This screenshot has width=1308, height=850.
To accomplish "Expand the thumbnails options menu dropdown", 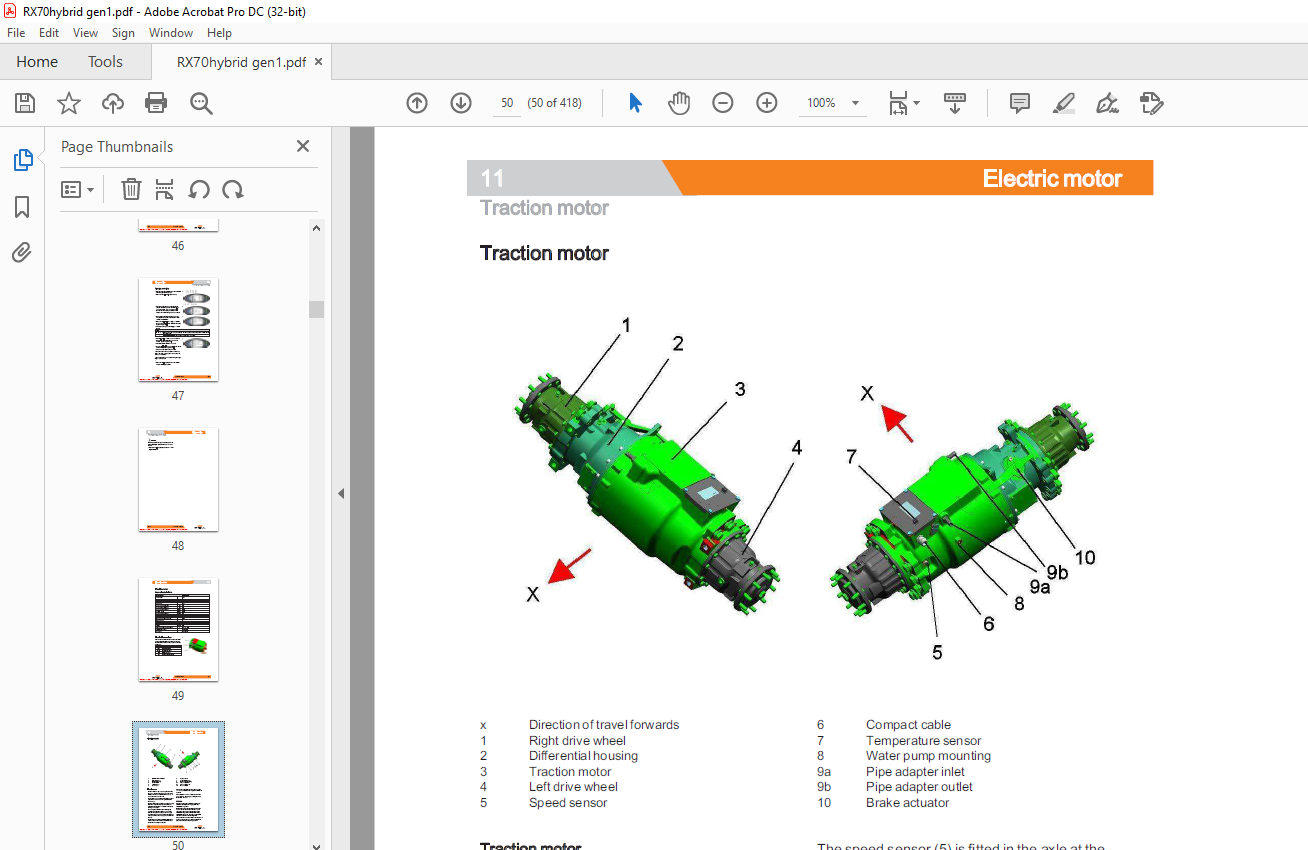I will 78,189.
